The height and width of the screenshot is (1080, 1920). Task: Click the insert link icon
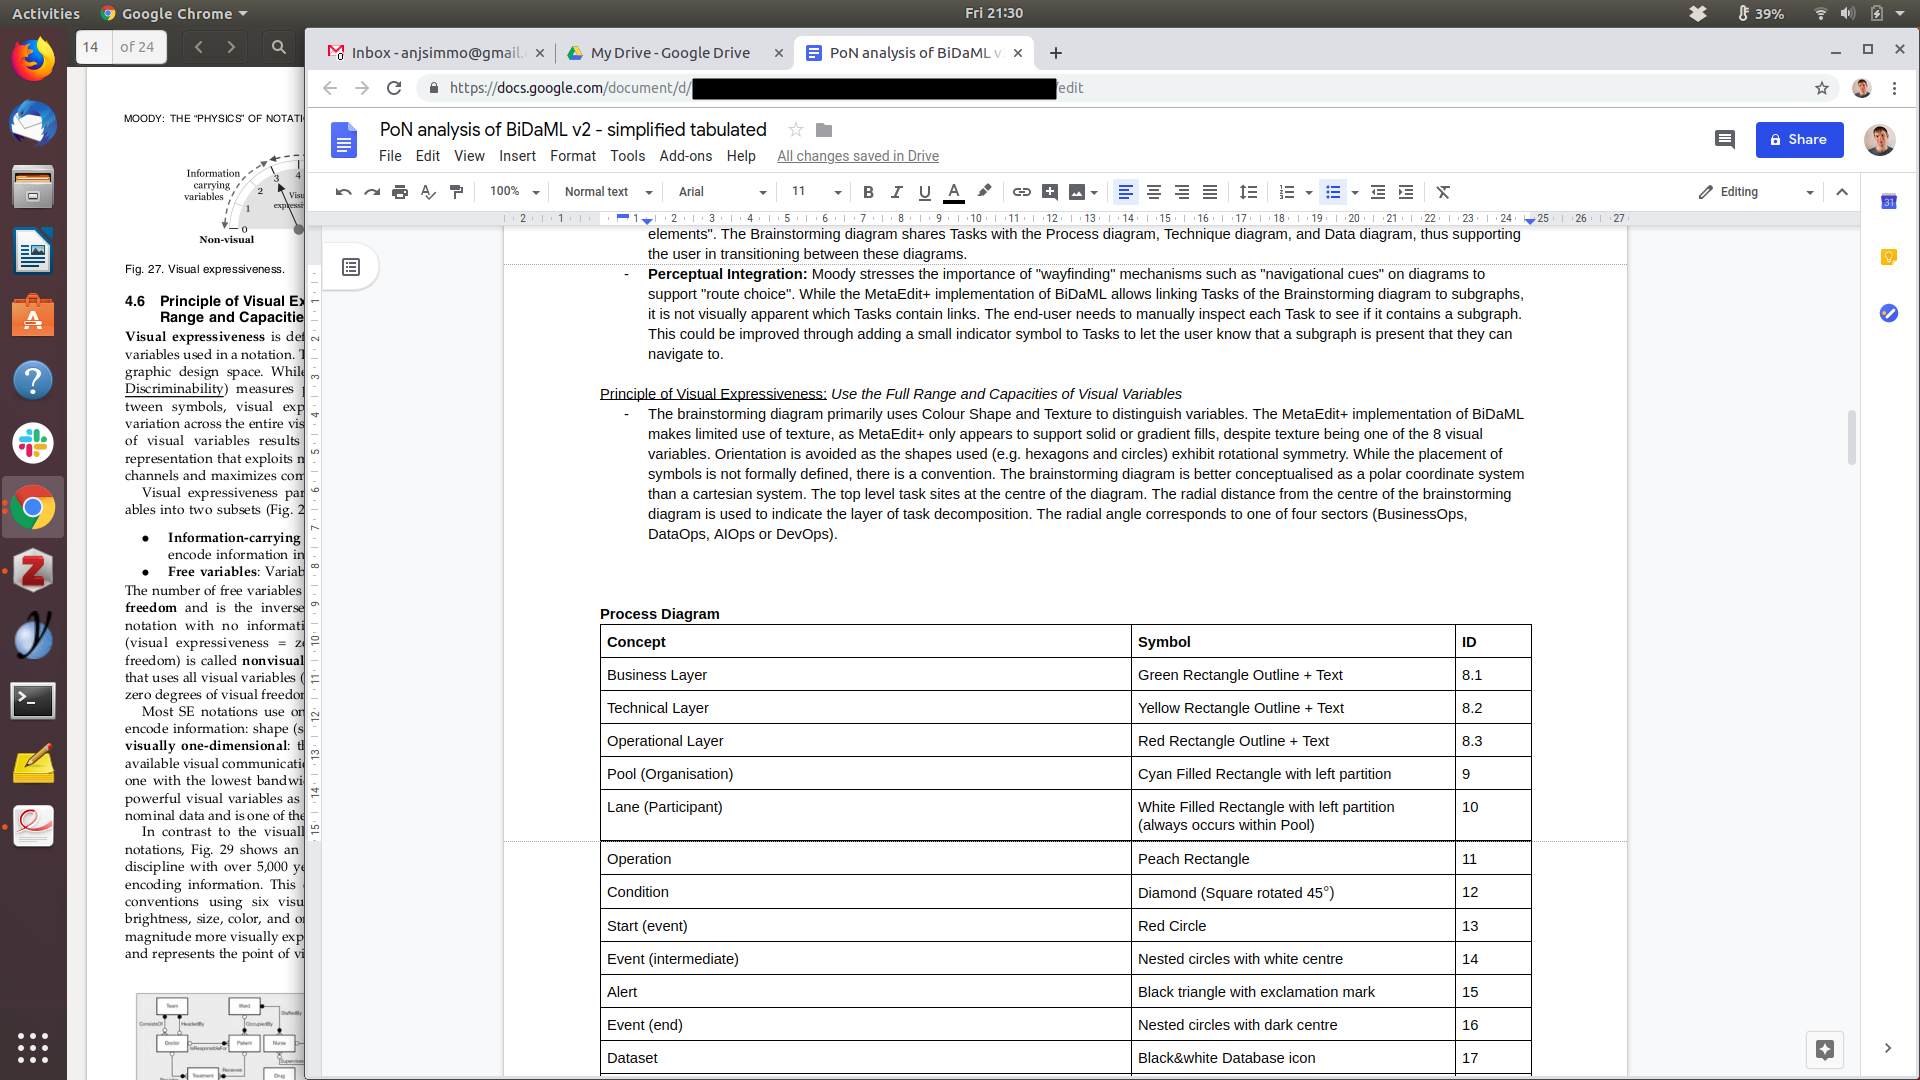(x=1021, y=192)
